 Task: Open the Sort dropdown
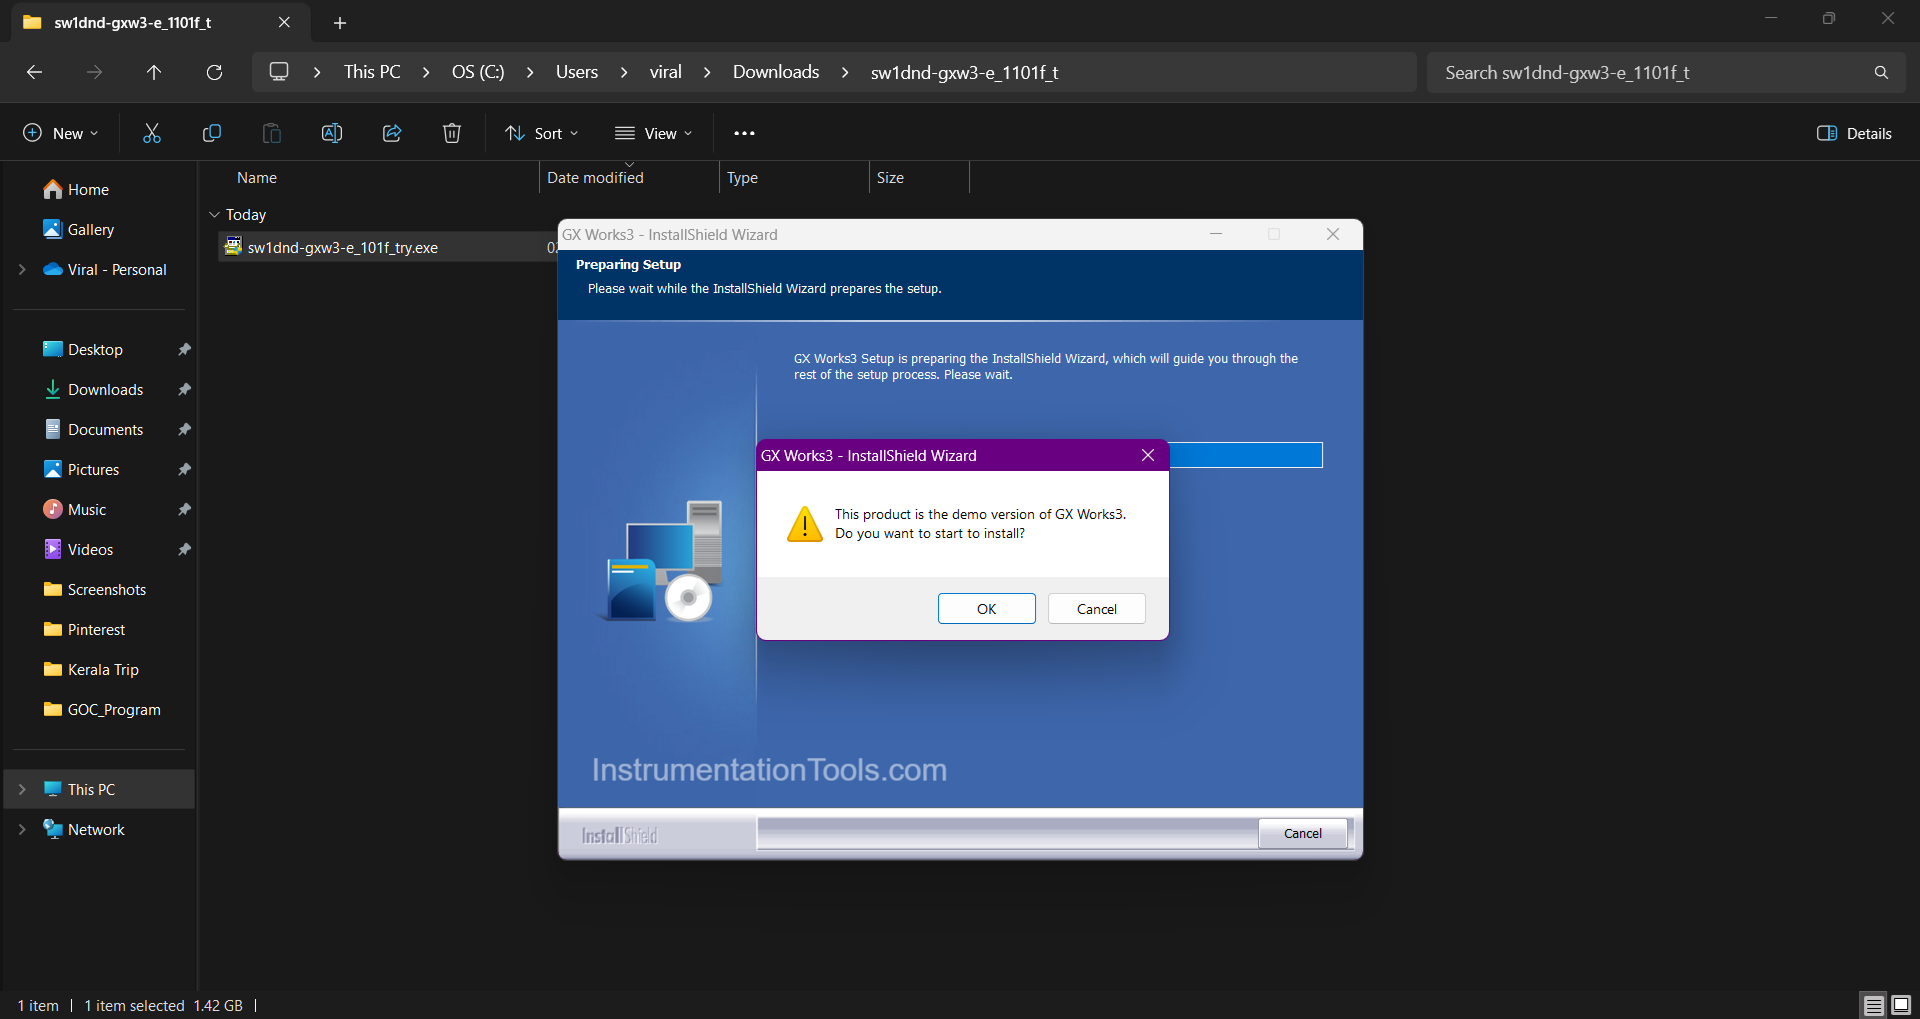coord(541,133)
